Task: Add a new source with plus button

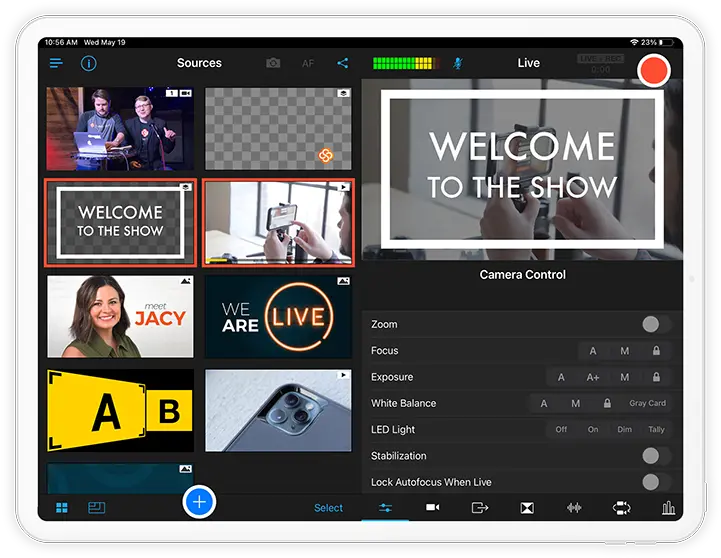Action: tap(199, 502)
